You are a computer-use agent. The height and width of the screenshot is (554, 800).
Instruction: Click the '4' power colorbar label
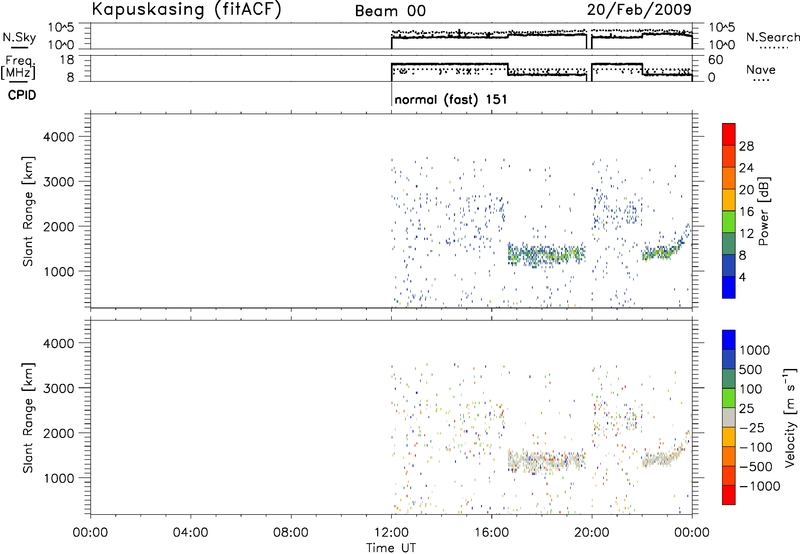click(x=742, y=277)
